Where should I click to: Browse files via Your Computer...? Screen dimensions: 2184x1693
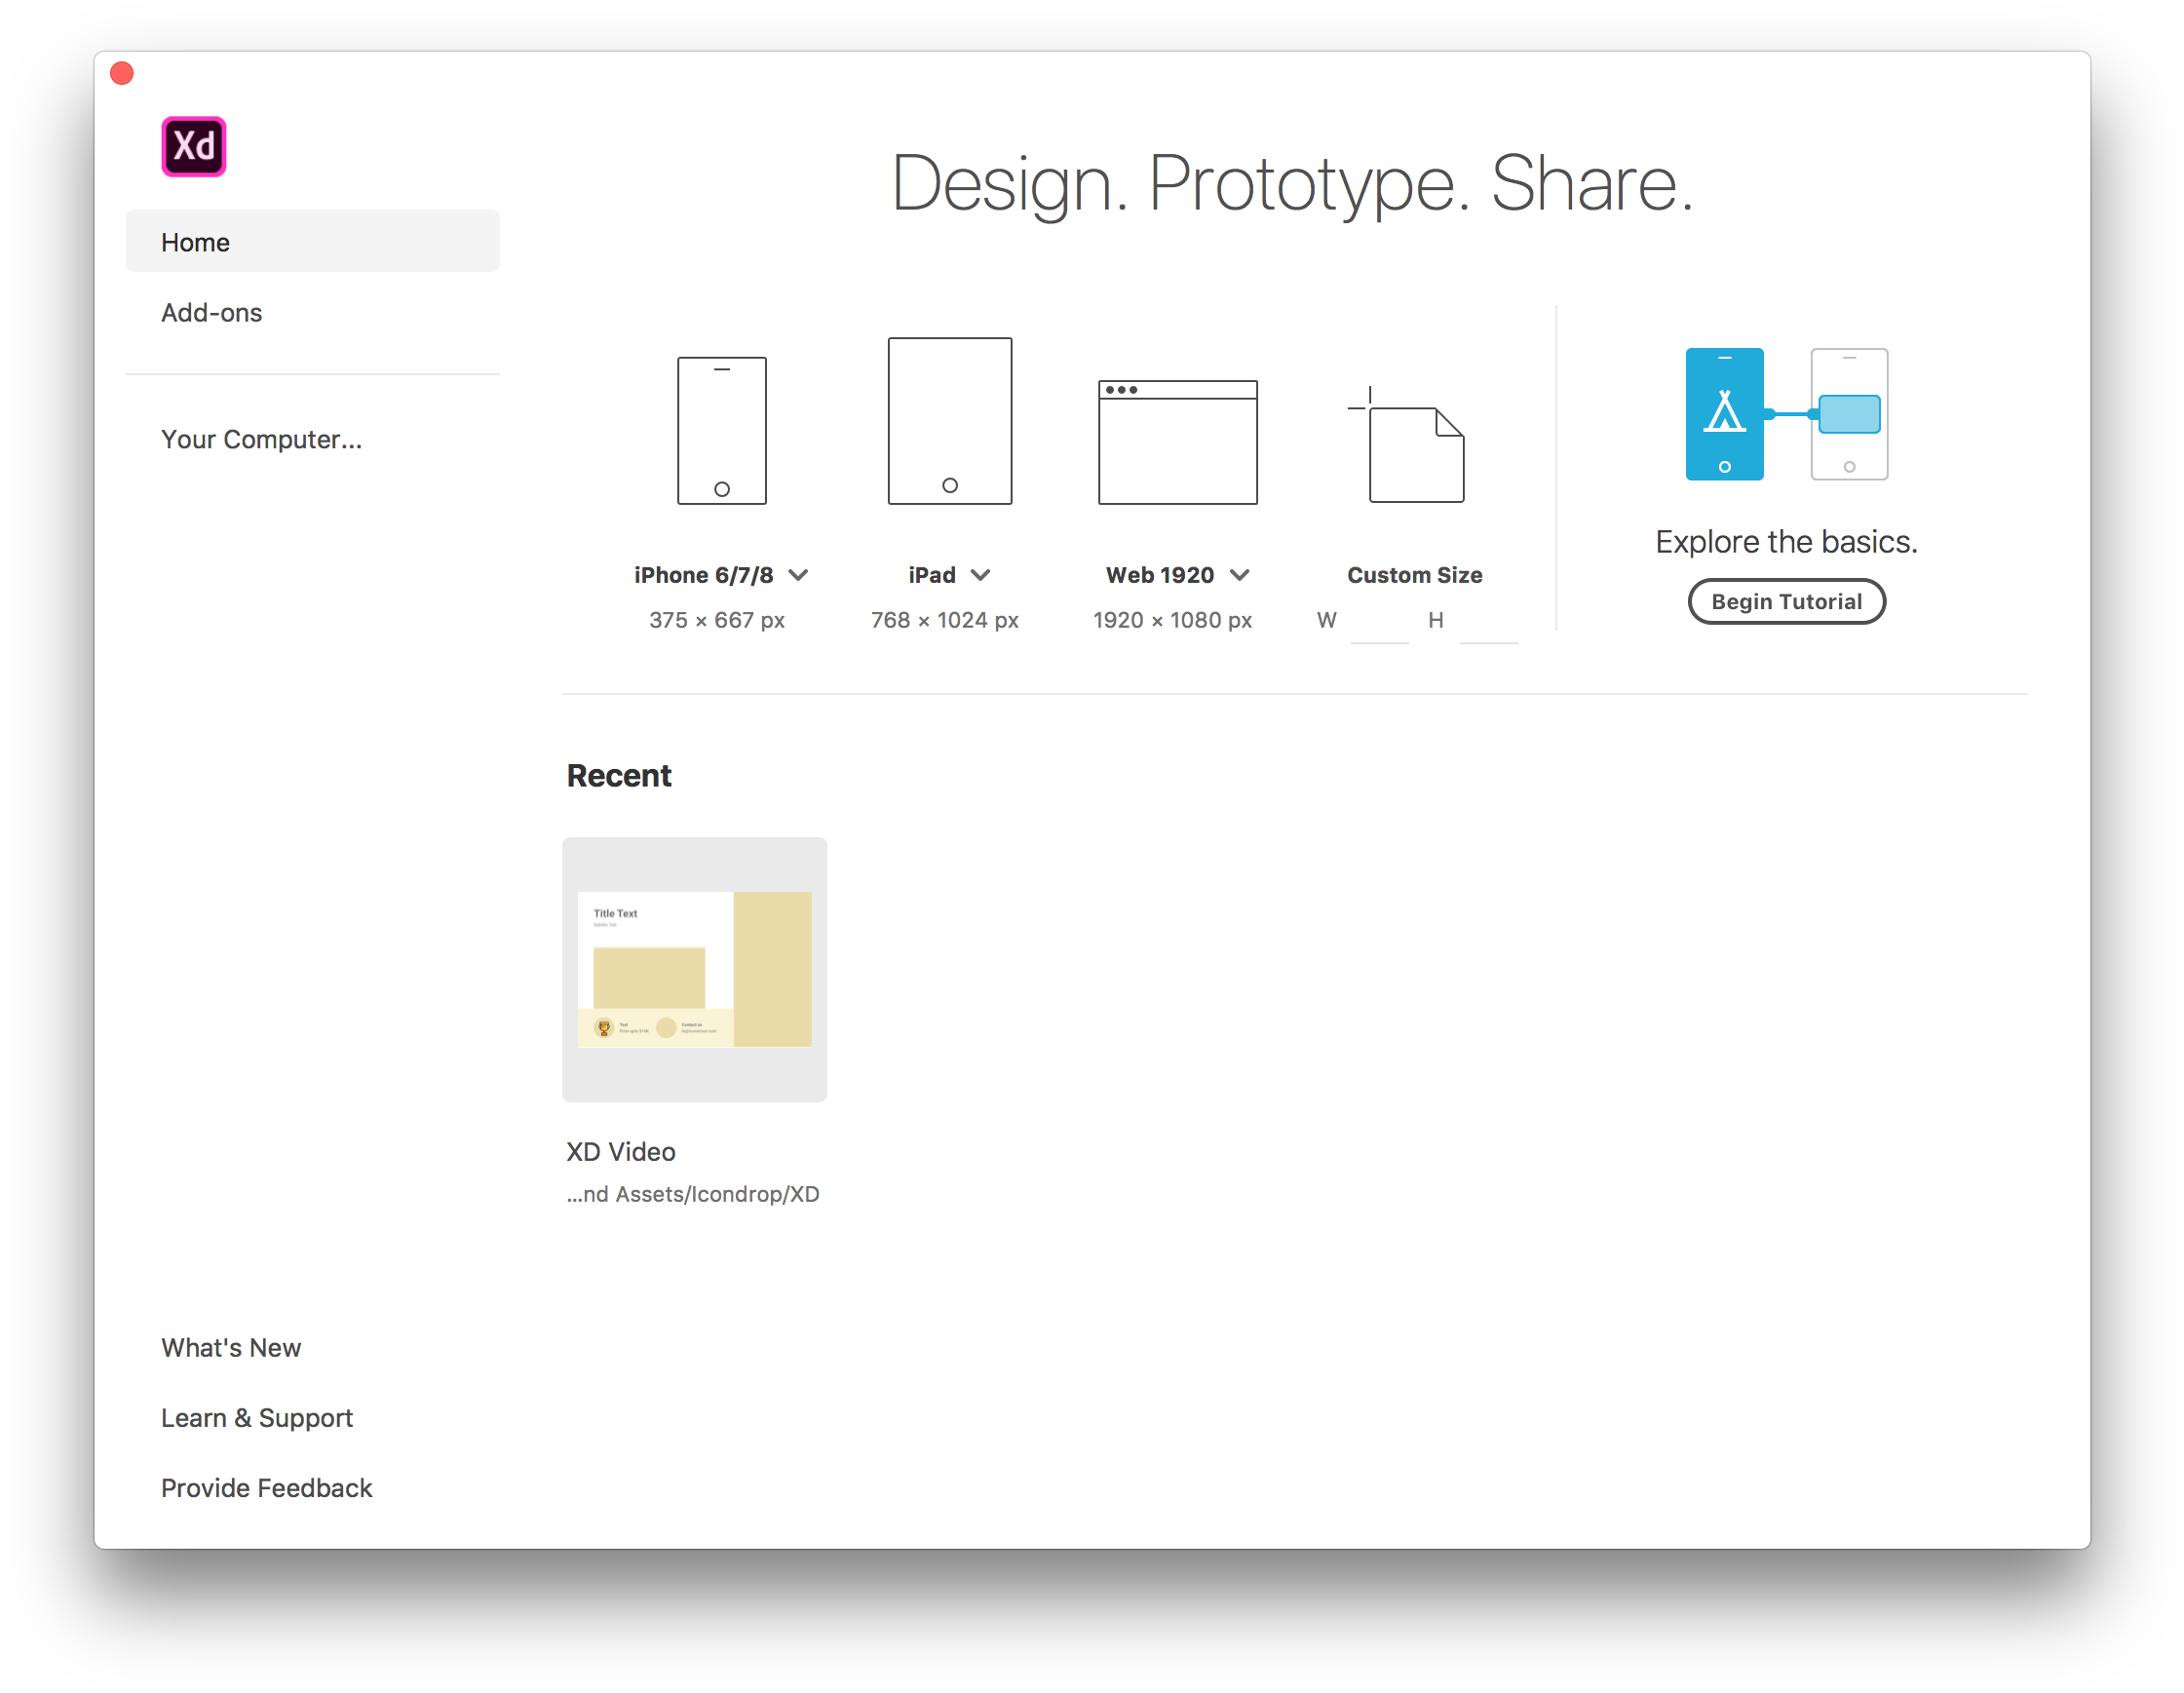[261, 439]
